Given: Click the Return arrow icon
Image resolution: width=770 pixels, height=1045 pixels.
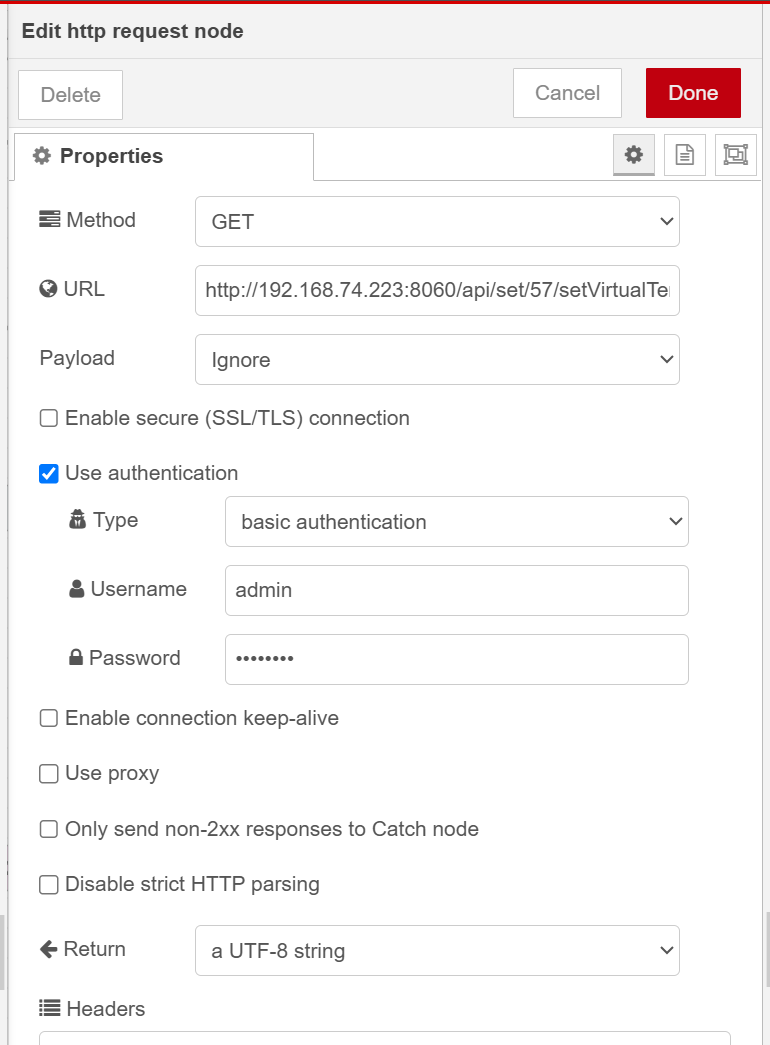Looking at the screenshot, I should (49, 949).
